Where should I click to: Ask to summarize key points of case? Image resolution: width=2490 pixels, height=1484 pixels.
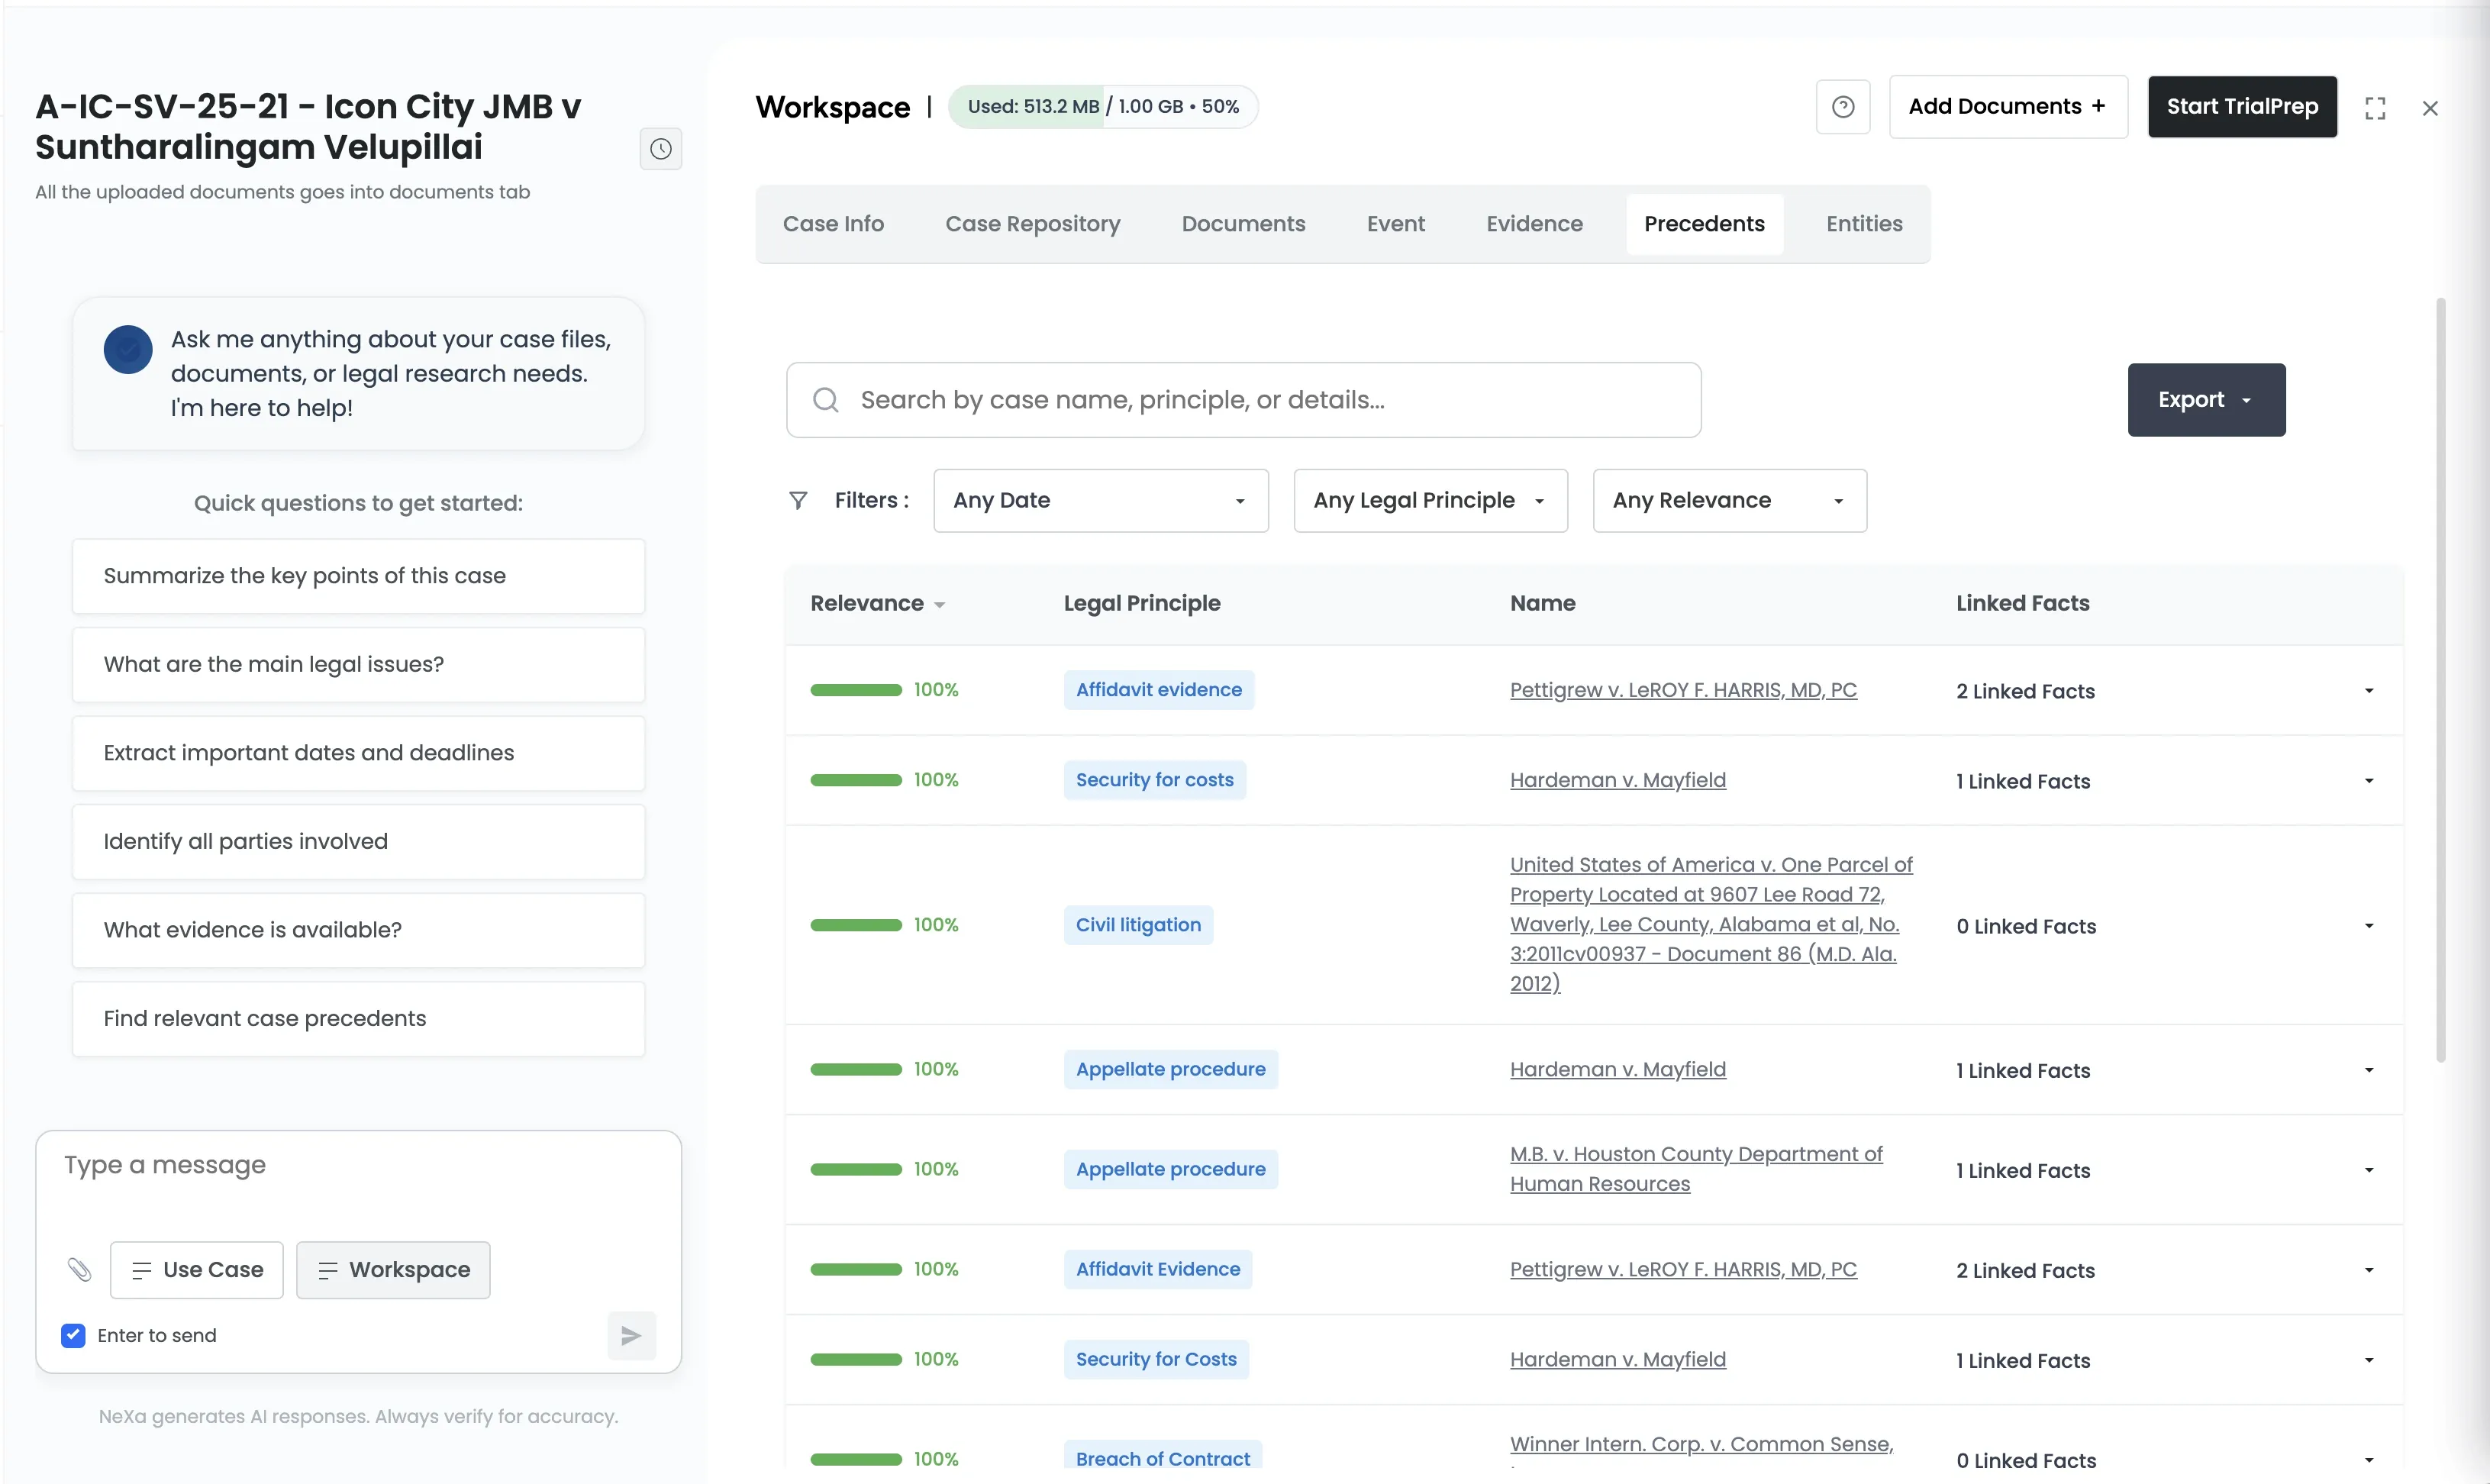click(x=358, y=576)
